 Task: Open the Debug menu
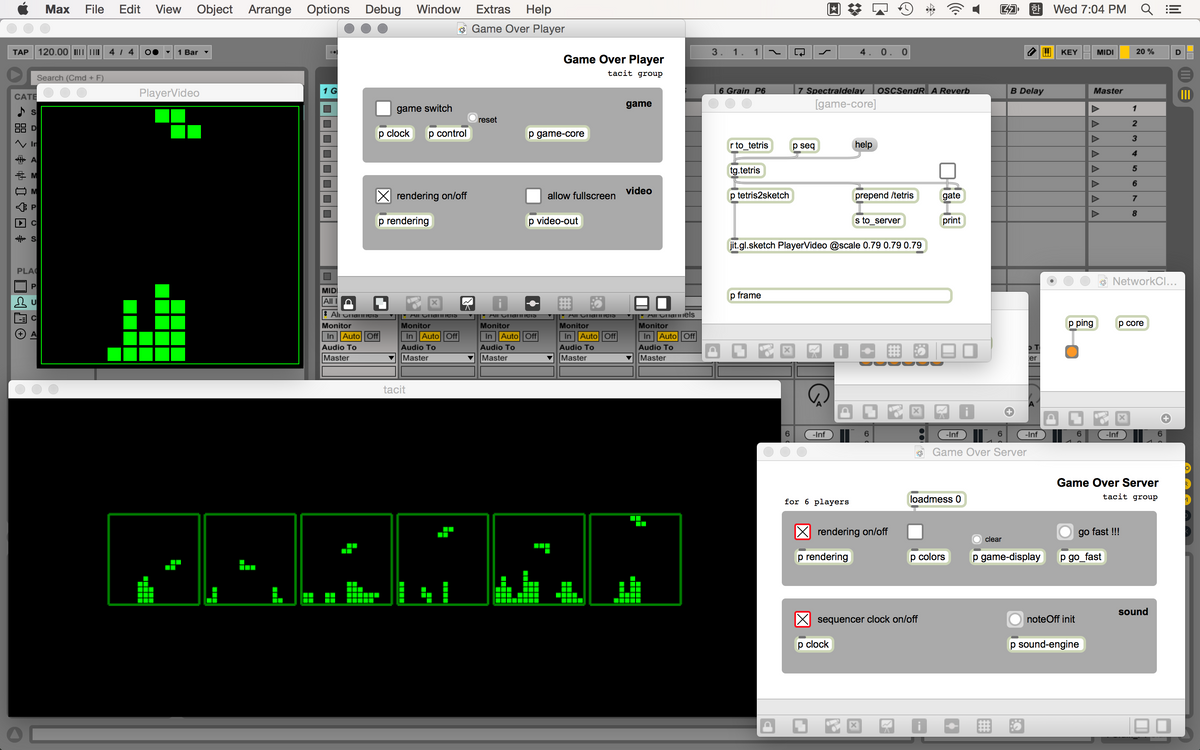[383, 9]
